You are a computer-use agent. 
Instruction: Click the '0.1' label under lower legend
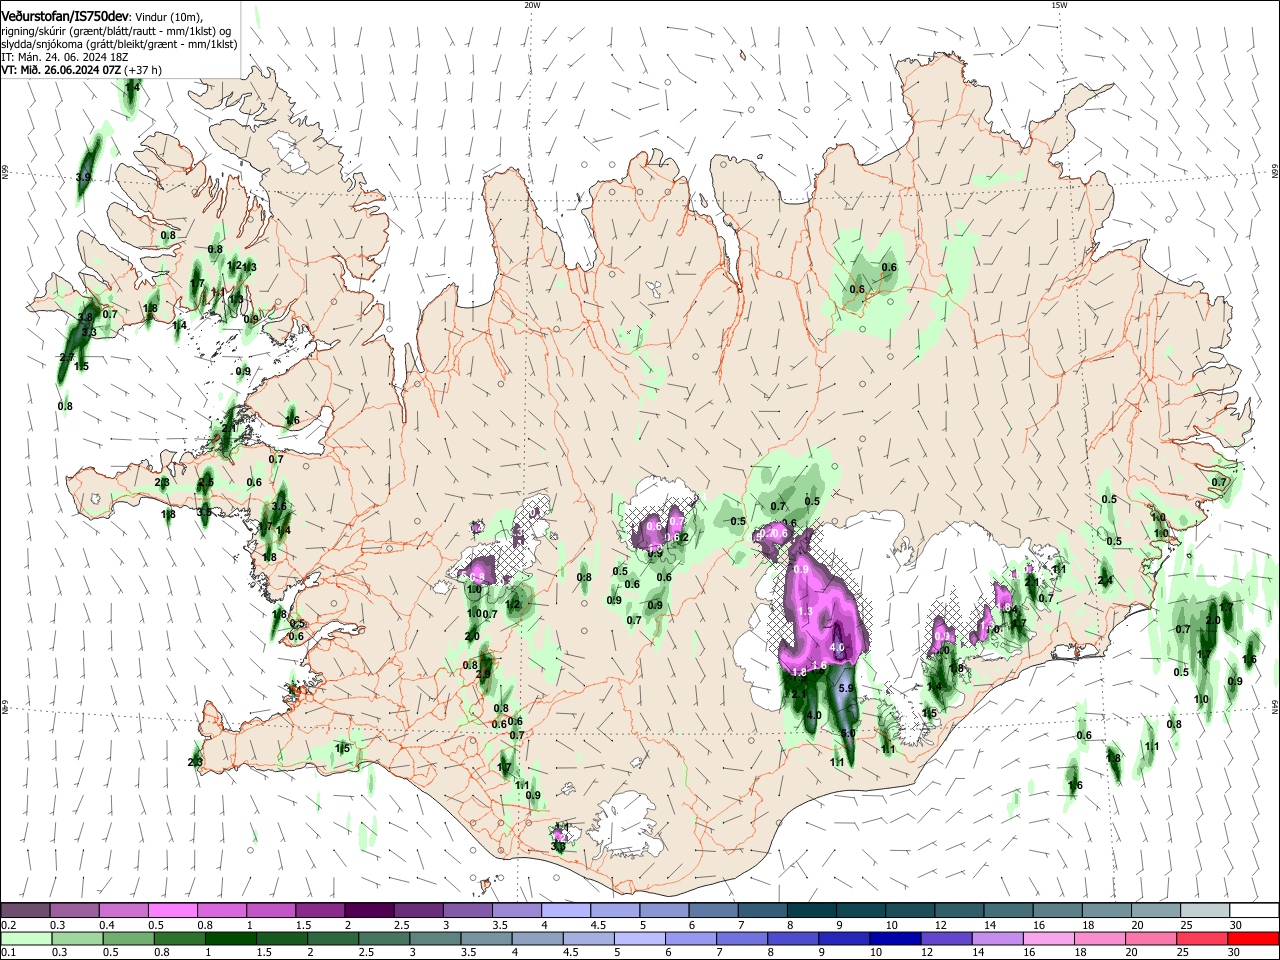point(8,953)
